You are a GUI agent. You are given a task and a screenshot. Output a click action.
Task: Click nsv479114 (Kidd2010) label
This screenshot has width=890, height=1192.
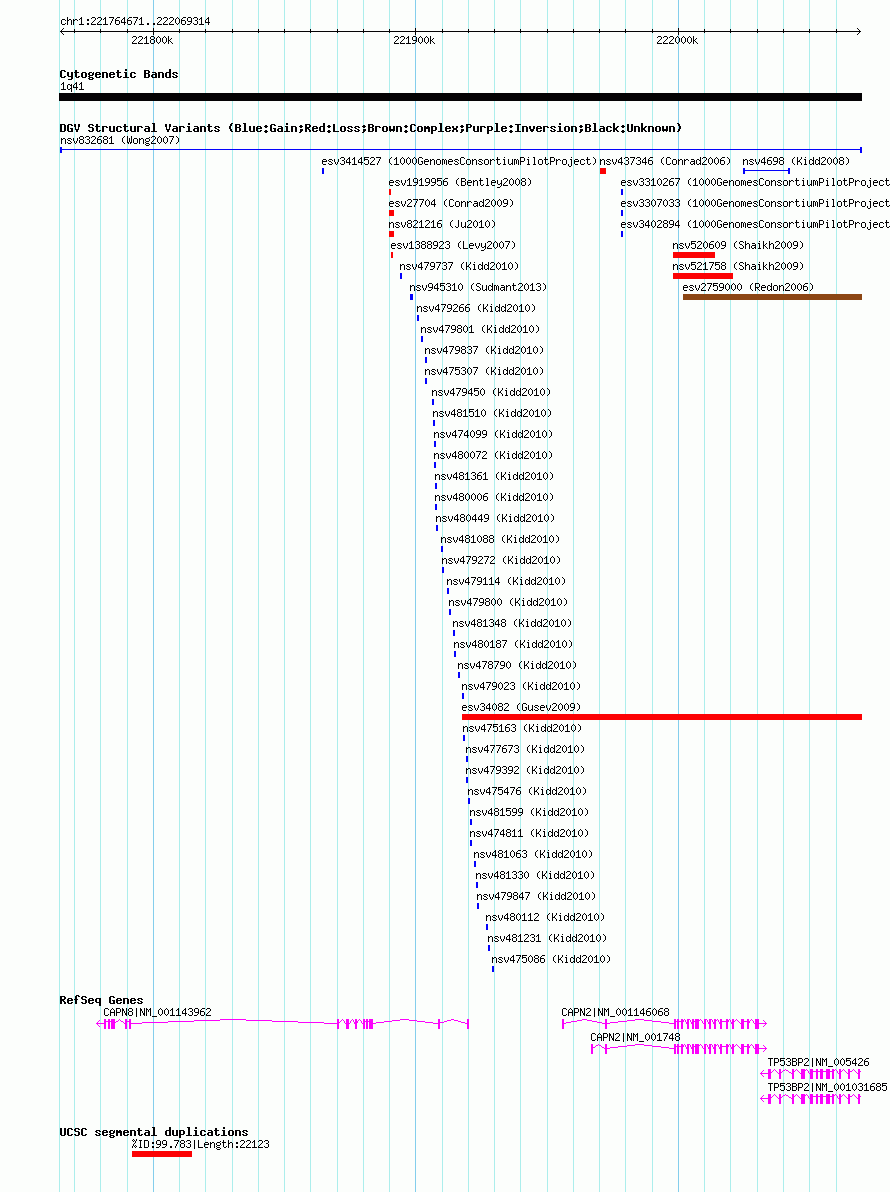506,582
